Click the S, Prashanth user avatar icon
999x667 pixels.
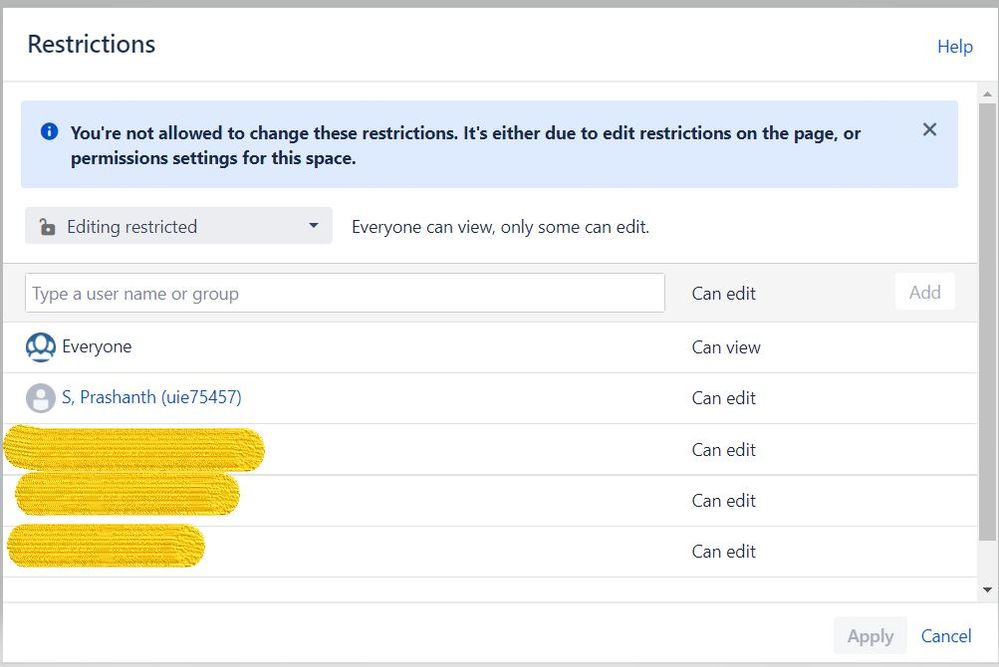coord(41,398)
